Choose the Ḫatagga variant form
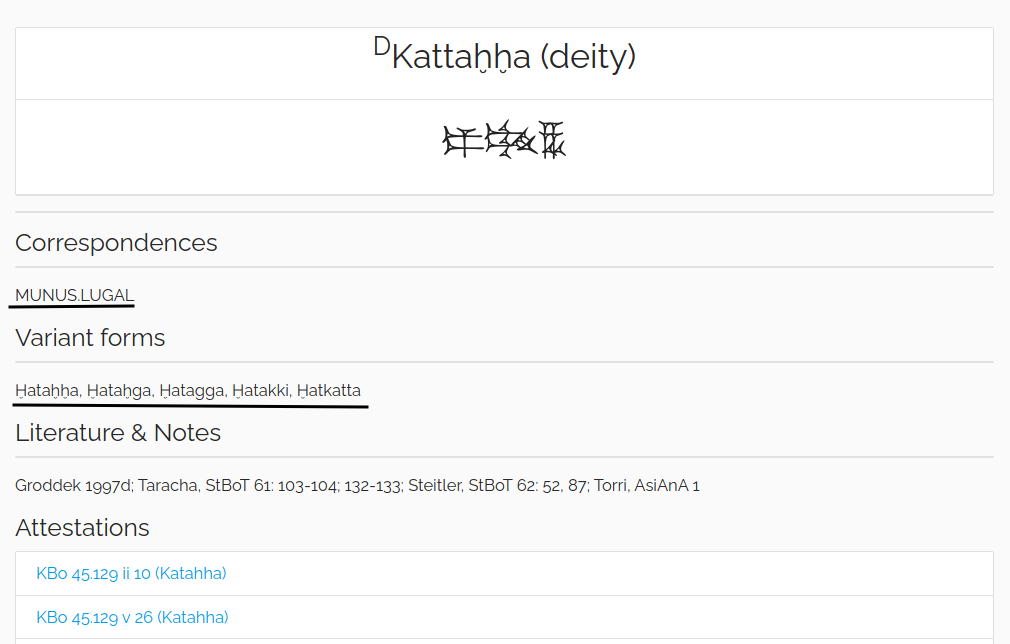Image resolution: width=1010 pixels, height=644 pixels. coord(192,390)
